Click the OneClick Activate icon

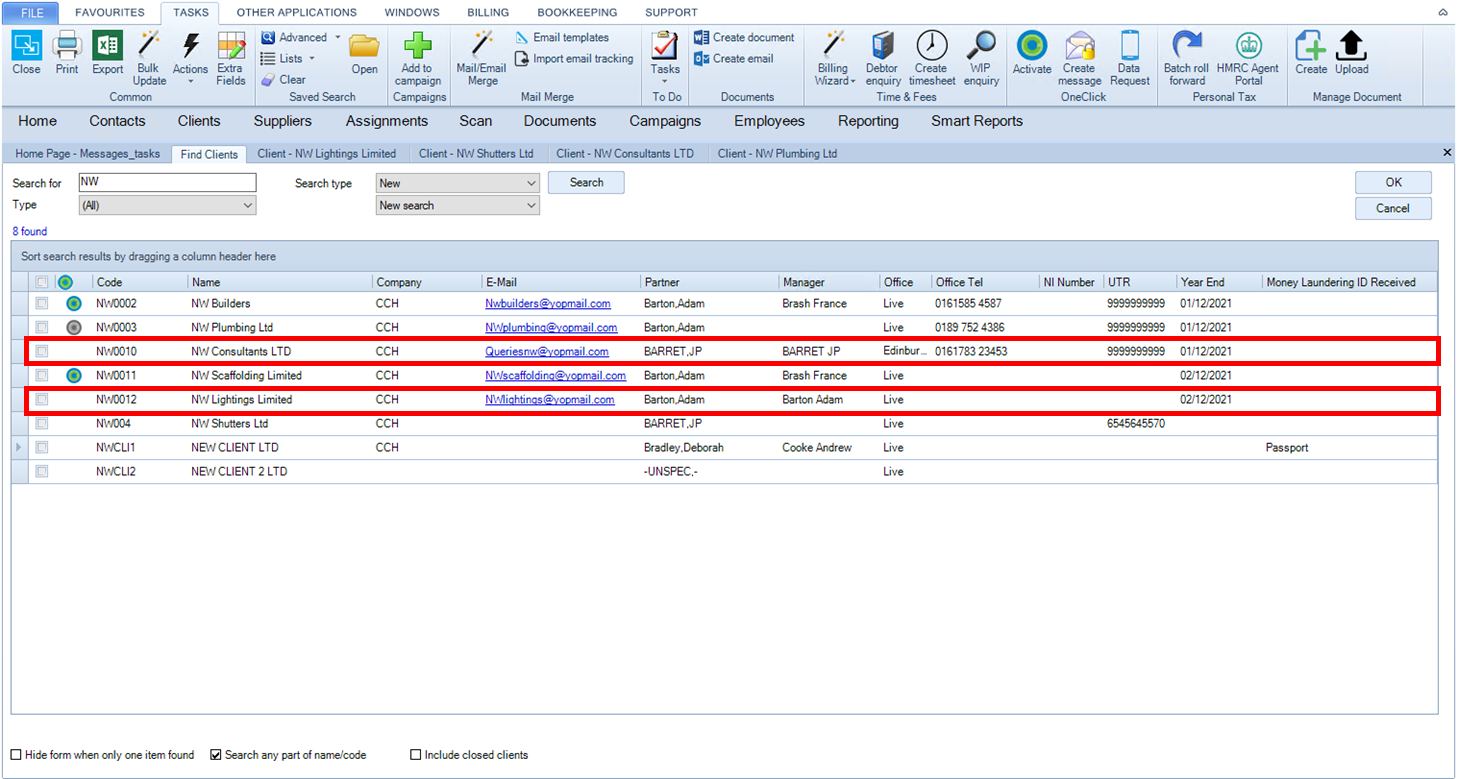(1032, 46)
